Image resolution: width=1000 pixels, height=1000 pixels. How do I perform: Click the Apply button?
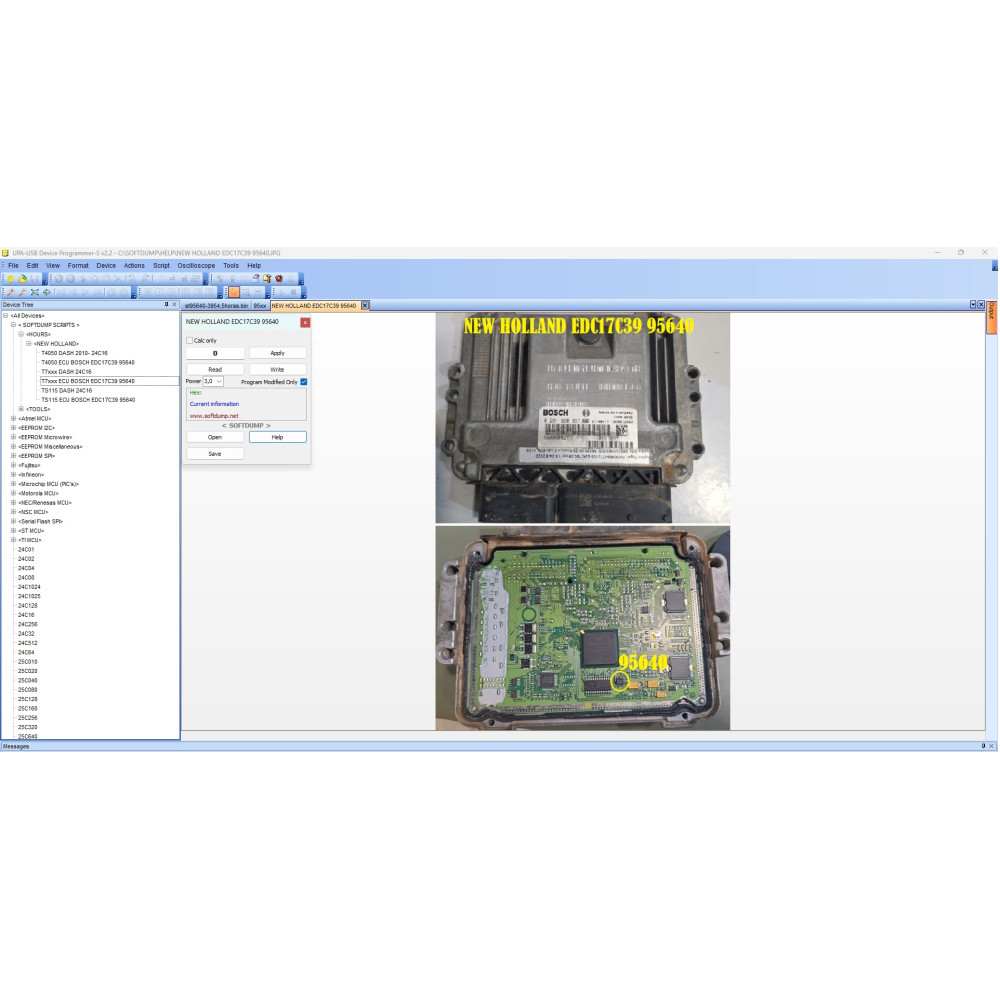click(277, 353)
